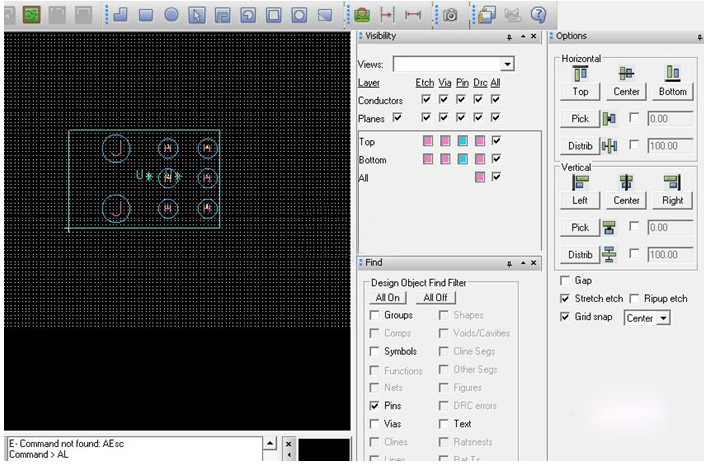Click the help question mark icon
704x464 pixels.
point(538,15)
